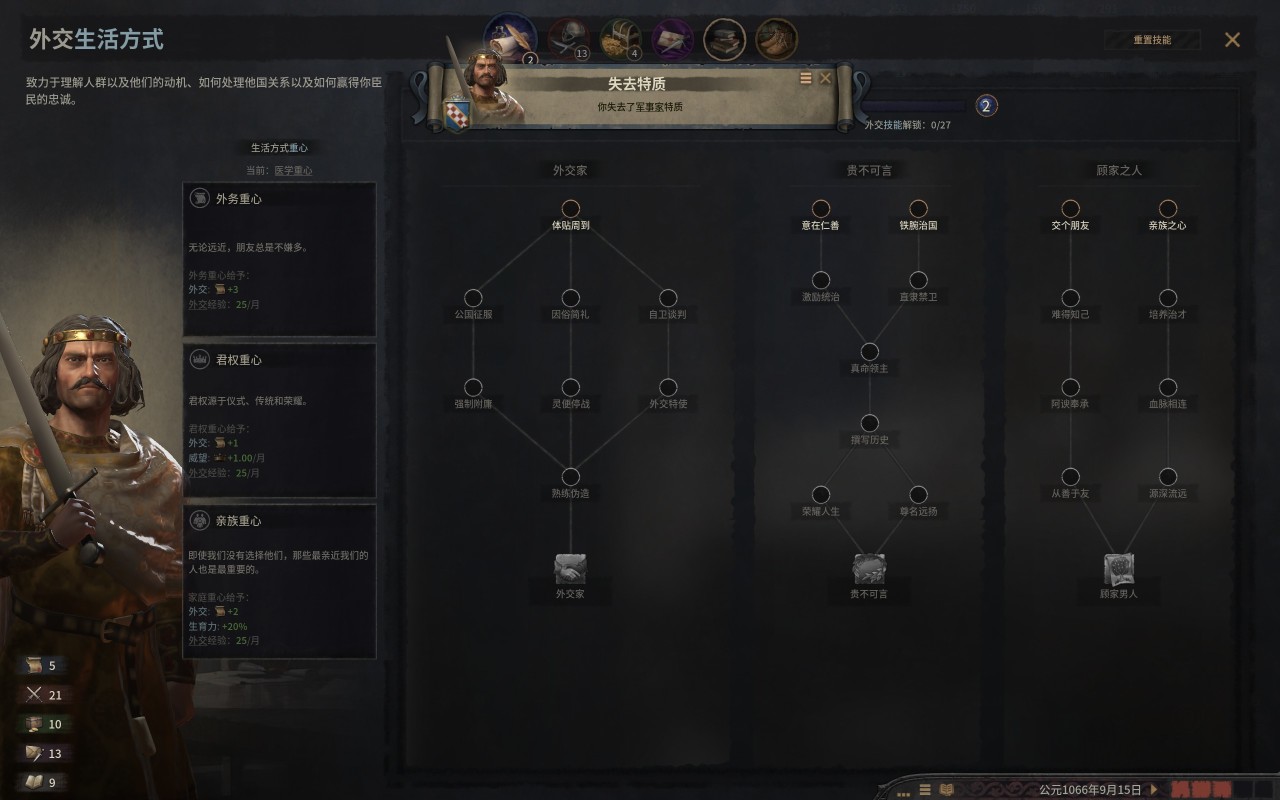Select the boots lifestyle icon
The width and height of the screenshot is (1280, 800).
click(x=776, y=39)
